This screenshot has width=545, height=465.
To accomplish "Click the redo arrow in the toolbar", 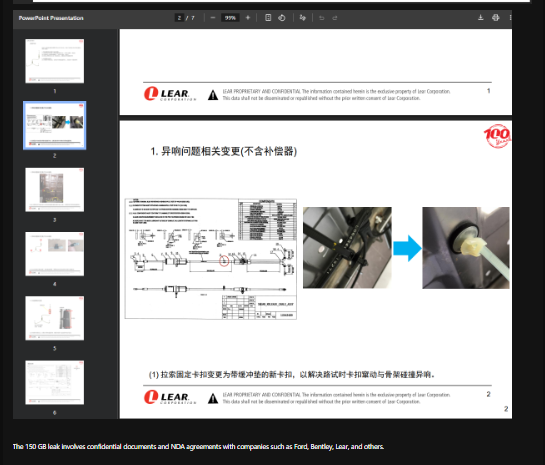I will pos(335,18).
